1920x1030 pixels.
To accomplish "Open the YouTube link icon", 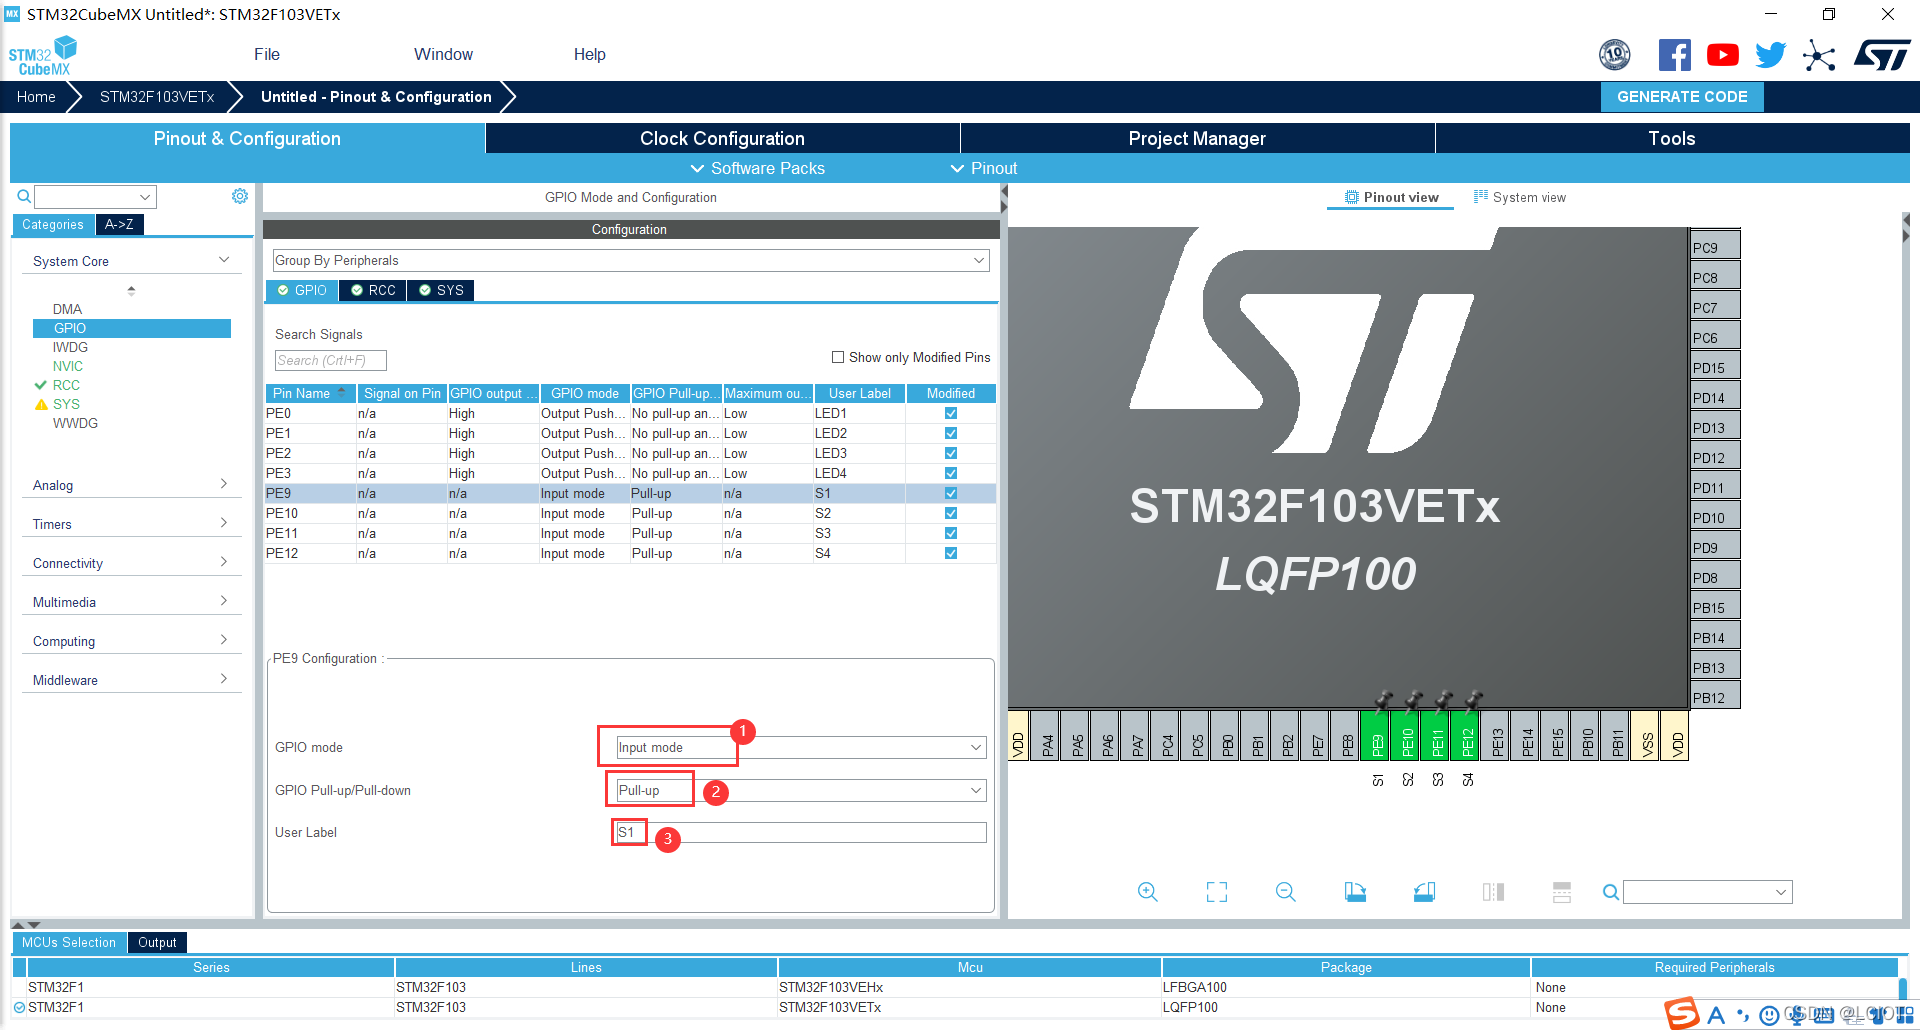I will coord(1722,55).
